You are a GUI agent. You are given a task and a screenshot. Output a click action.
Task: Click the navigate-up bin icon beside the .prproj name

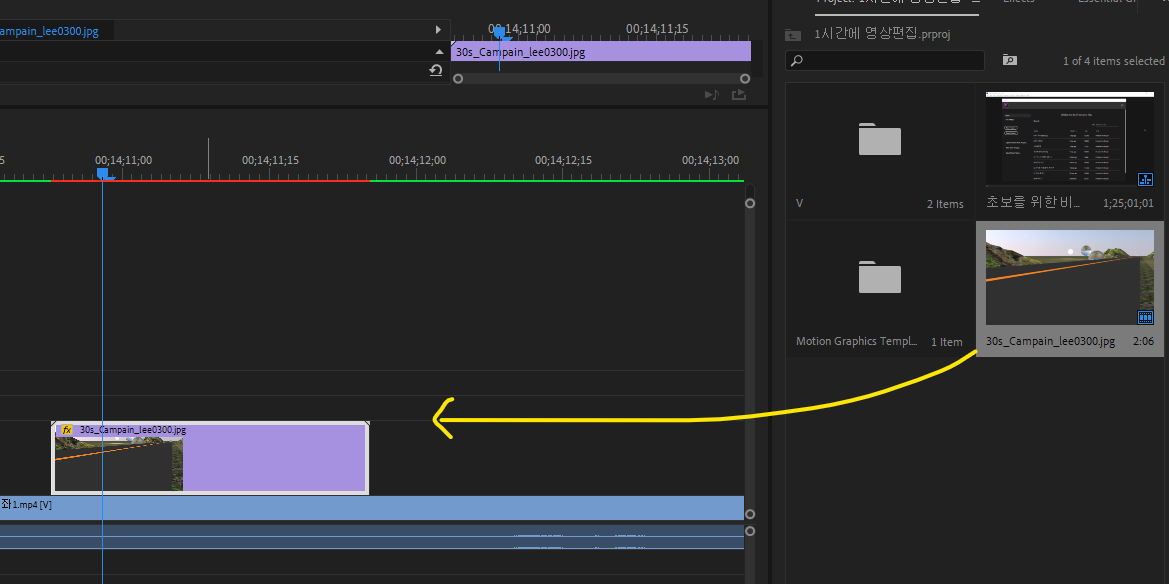793,34
